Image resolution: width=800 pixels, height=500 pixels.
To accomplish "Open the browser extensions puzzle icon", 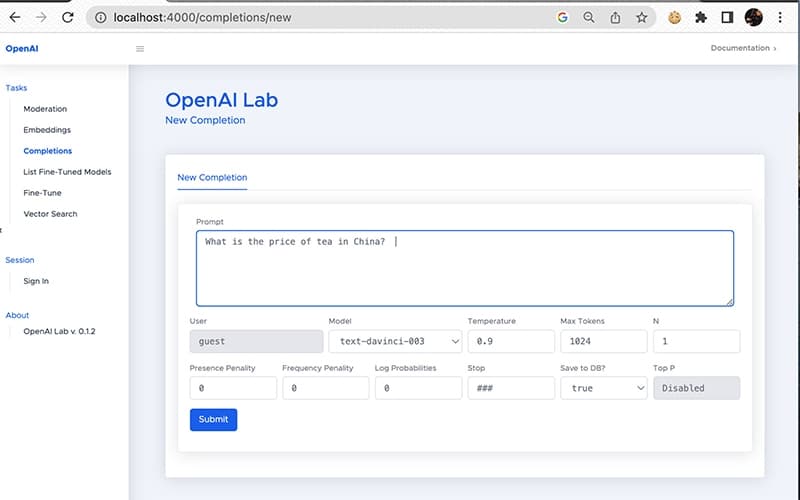I will 701,17.
